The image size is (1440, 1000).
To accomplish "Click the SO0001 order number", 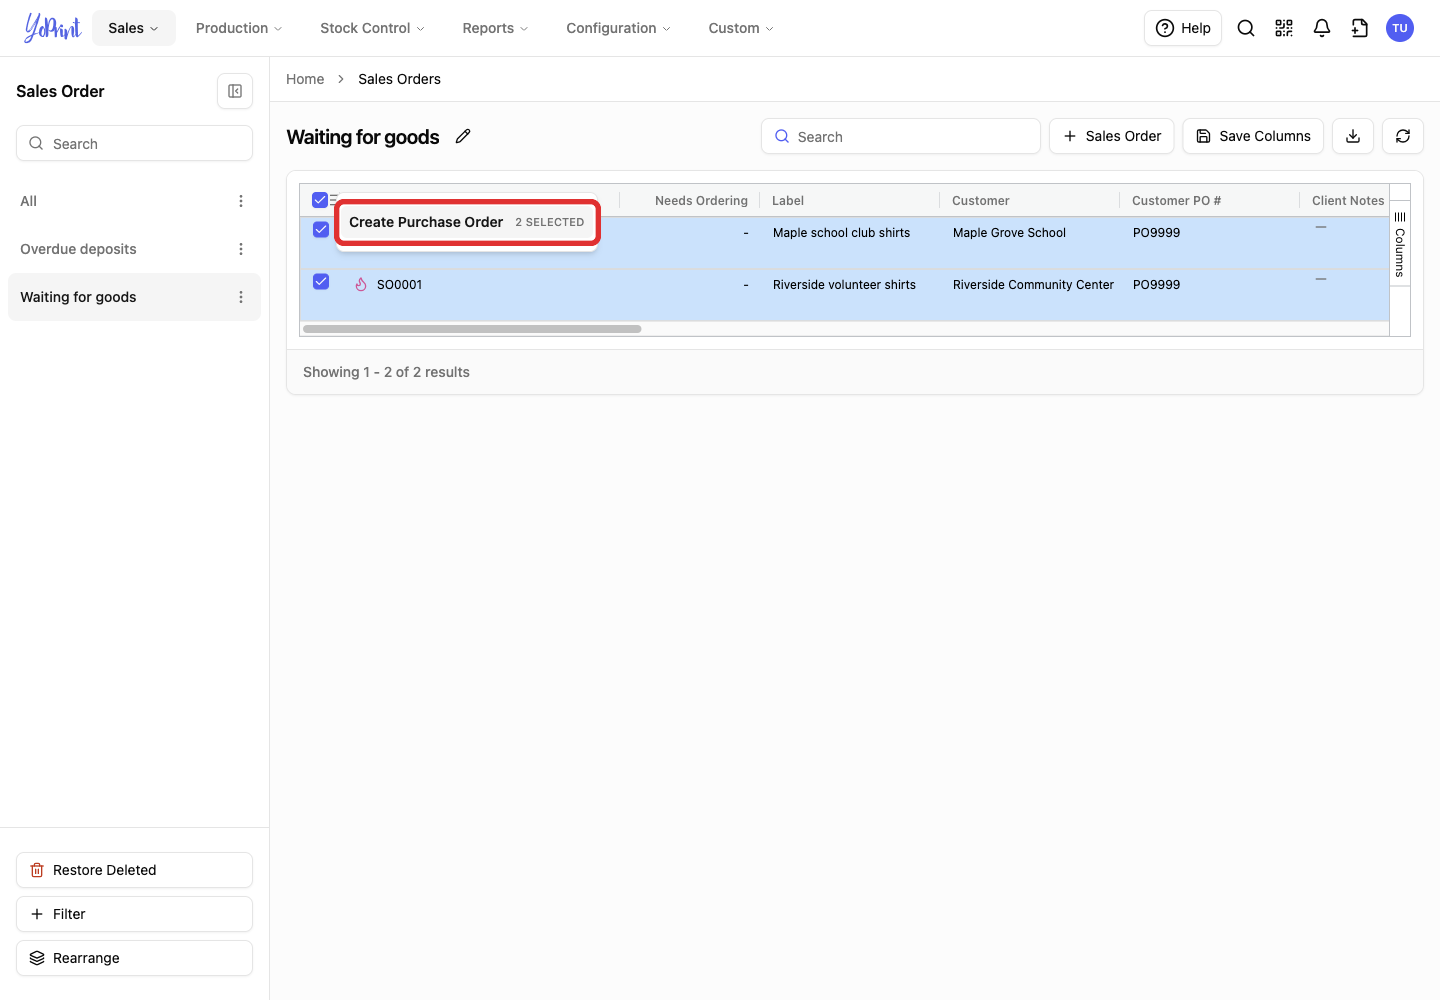I will (x=399, y=285).
